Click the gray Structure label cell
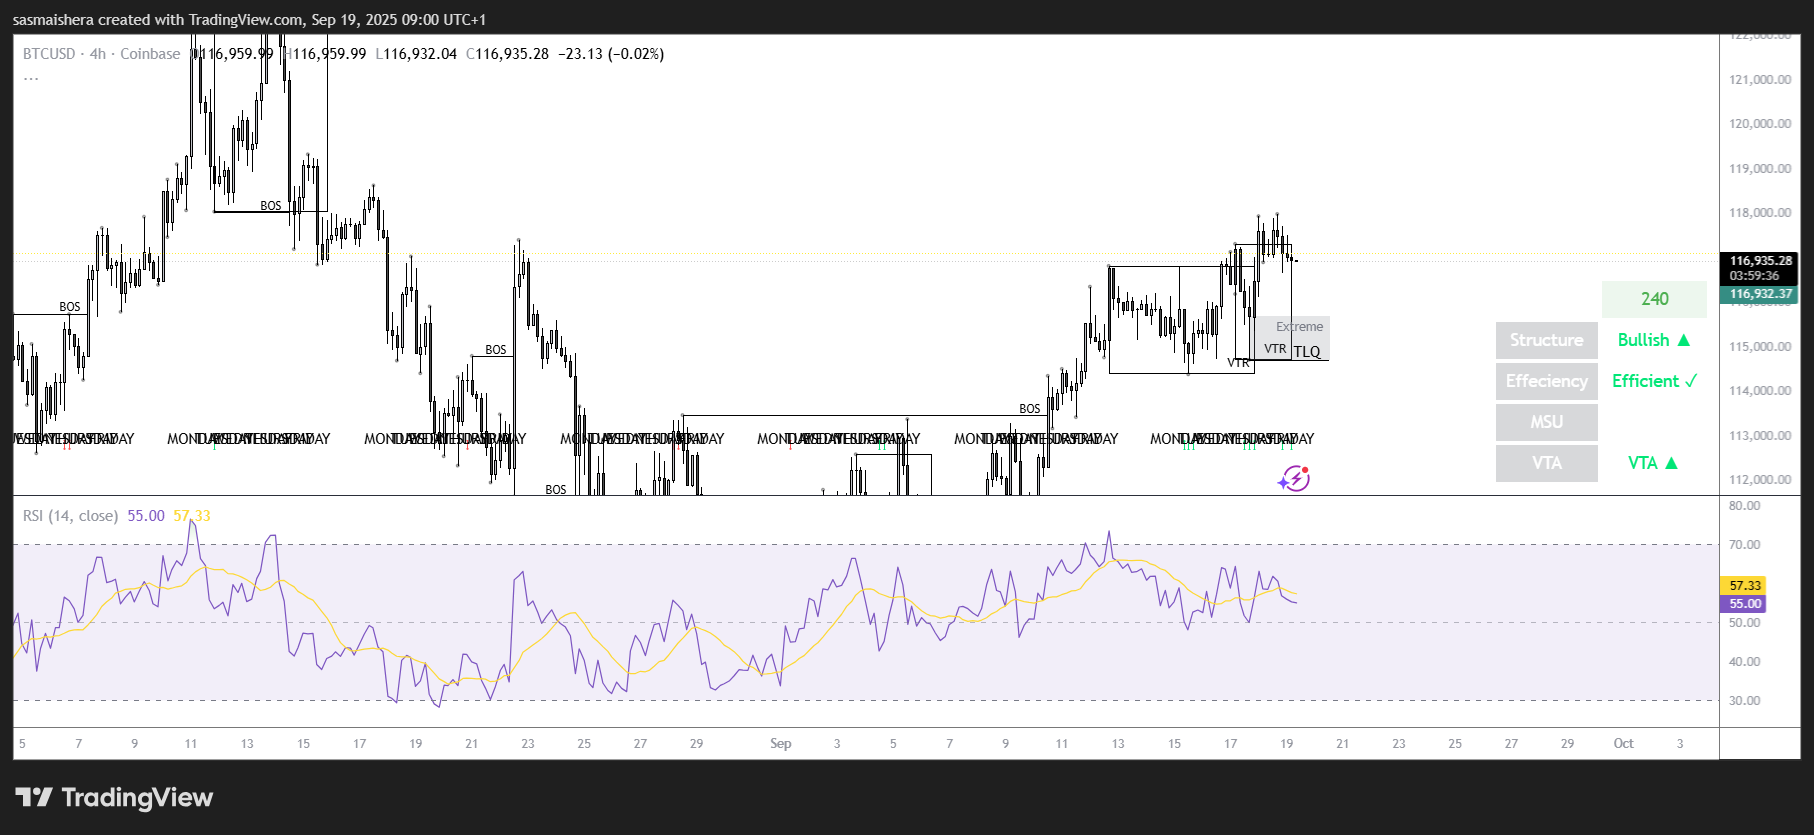The image size is (1814, 835). tap(1546, 340)
